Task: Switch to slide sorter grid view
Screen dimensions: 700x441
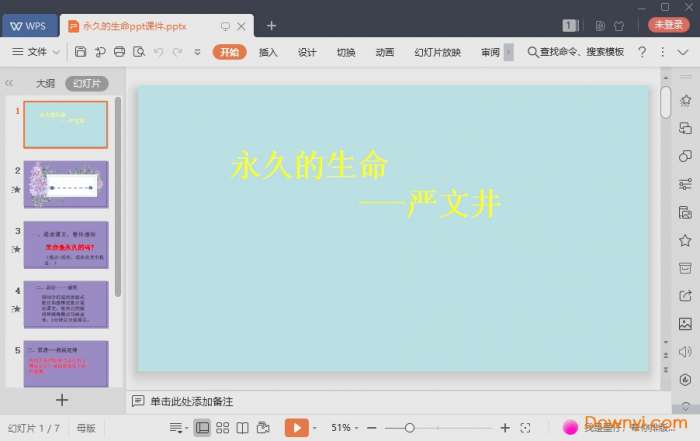Action: tap(222, 428)
